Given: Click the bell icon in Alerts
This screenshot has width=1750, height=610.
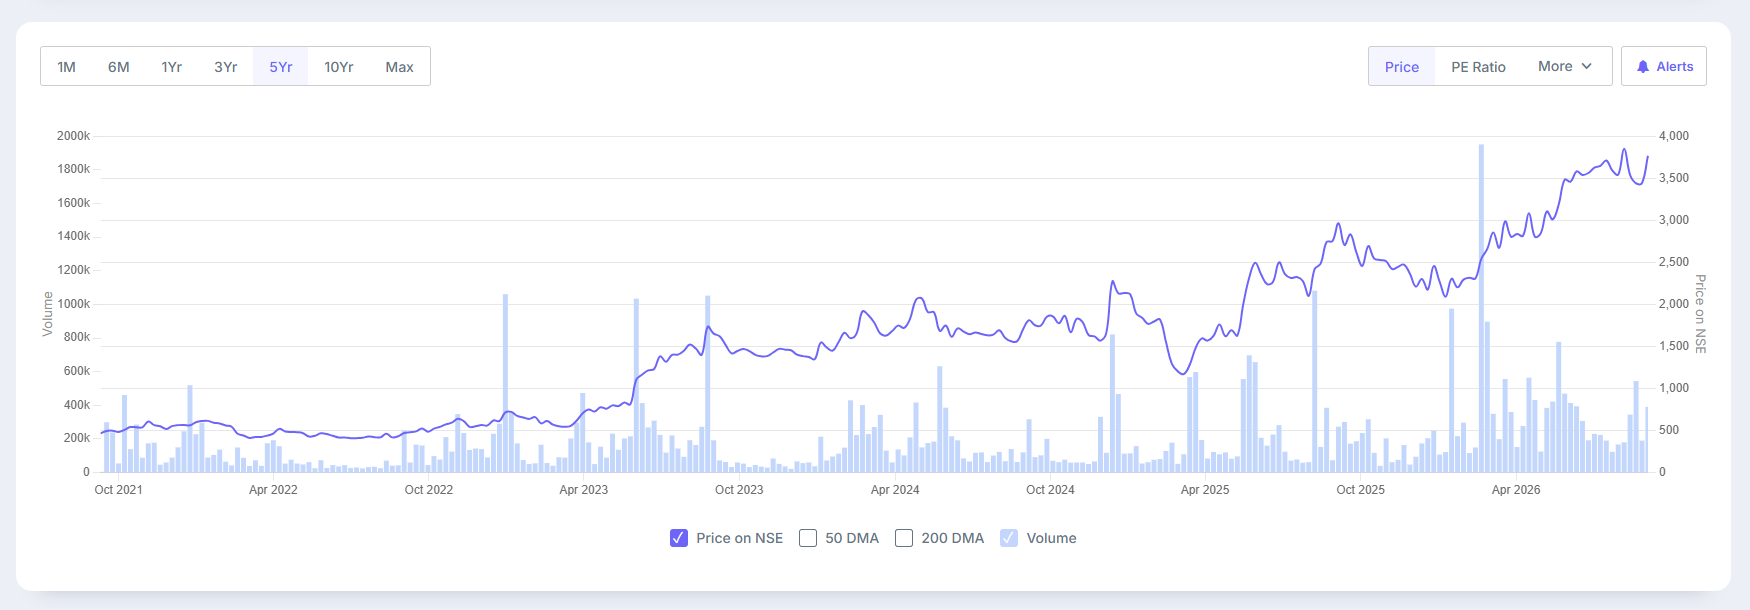Looking at the screenshot, I should (x=1642, y=67).
